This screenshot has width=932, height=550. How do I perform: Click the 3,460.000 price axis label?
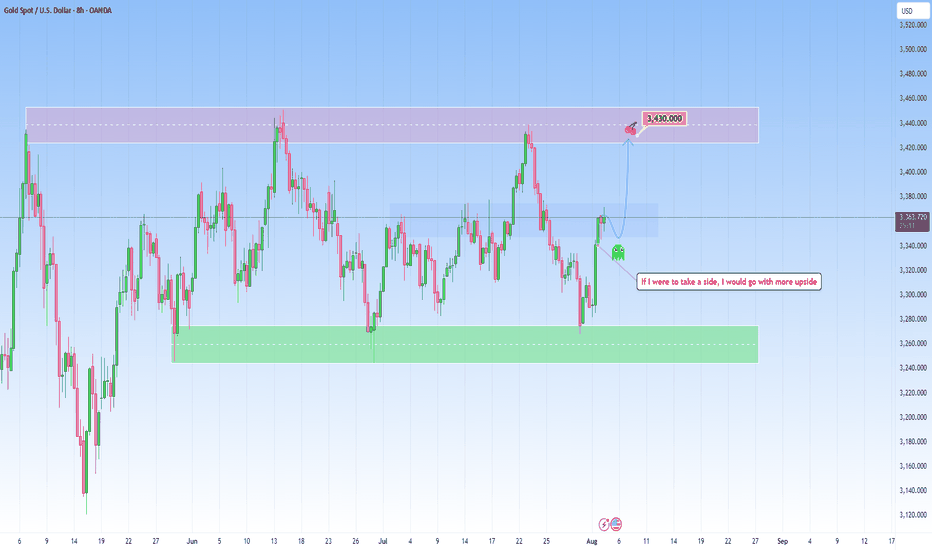(913, 98)
